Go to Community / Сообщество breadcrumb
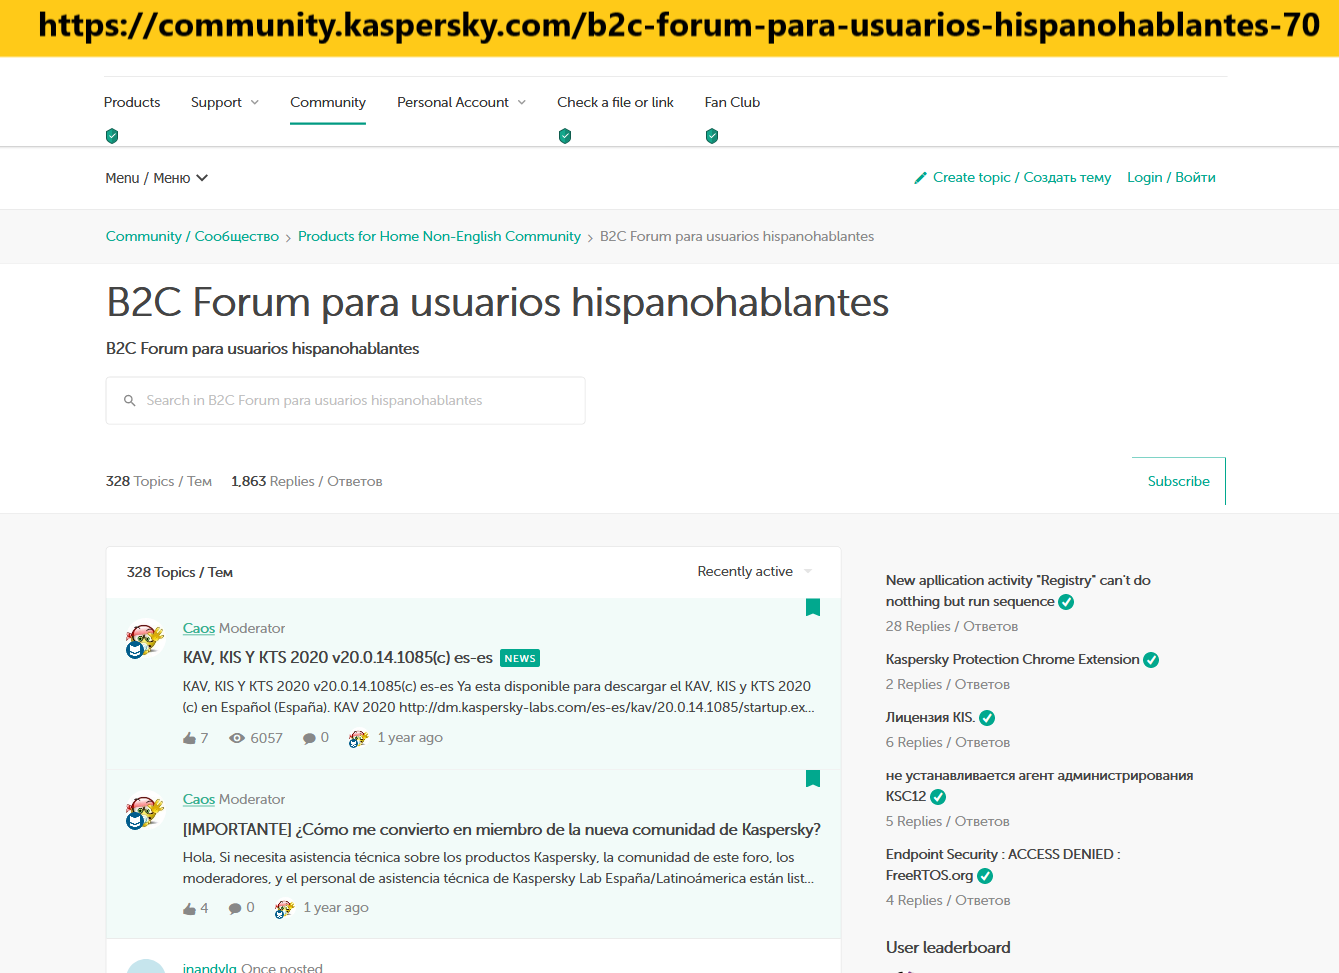 point(192,236)
